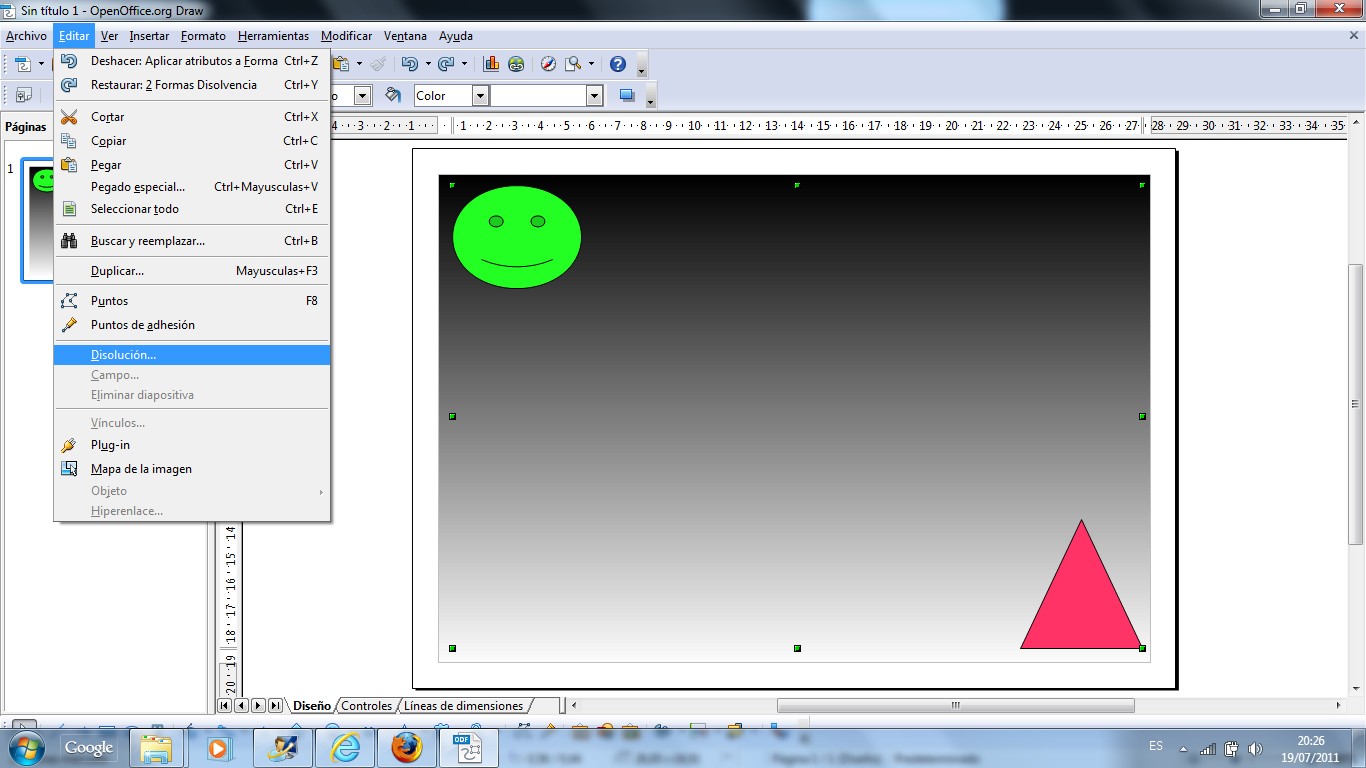Click the Paste clipboard toolbar icon

341,64
